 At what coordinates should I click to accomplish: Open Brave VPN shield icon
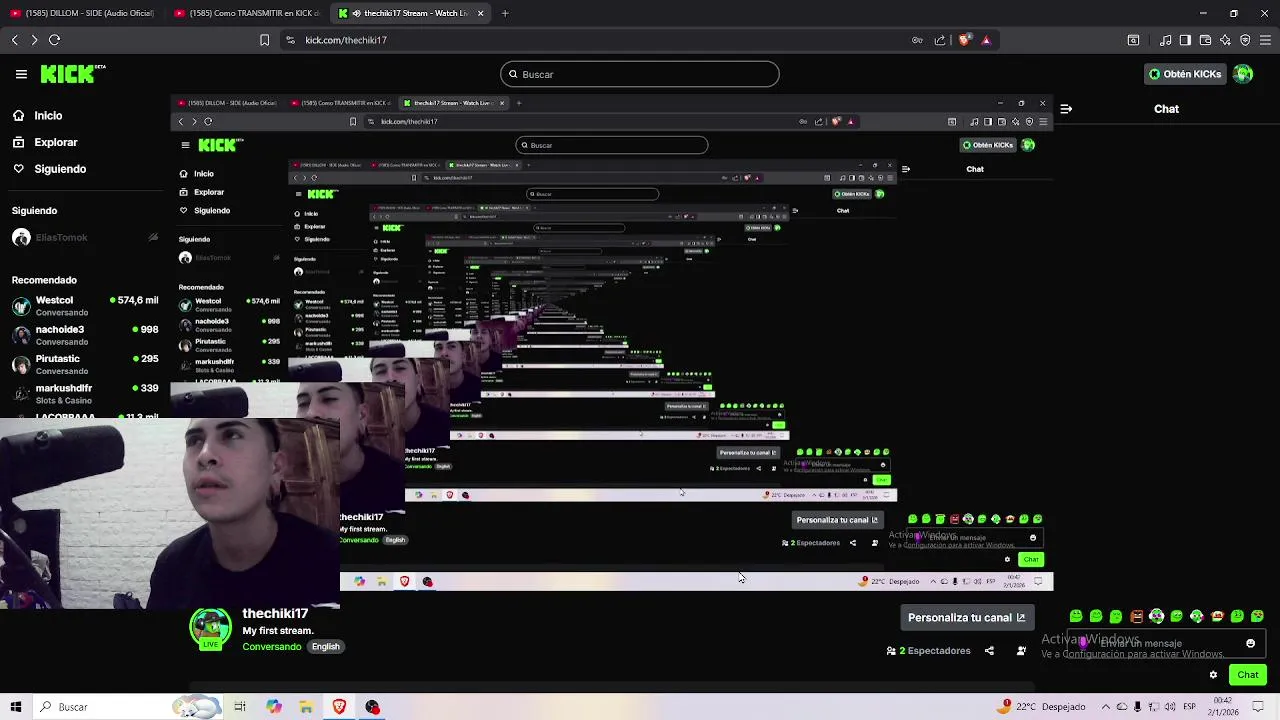(1245, 40)
